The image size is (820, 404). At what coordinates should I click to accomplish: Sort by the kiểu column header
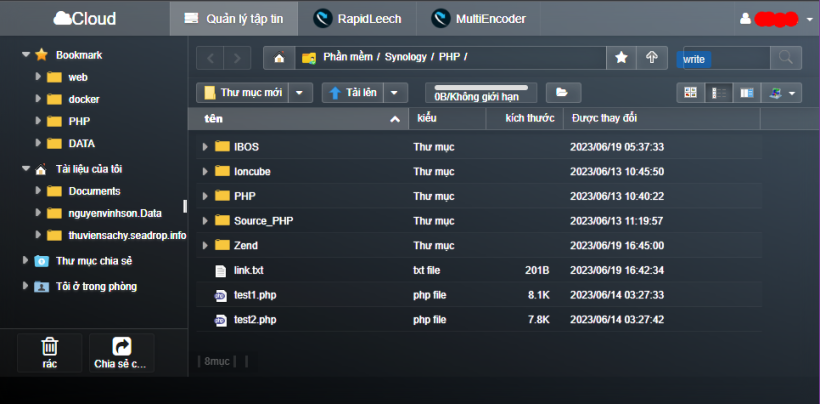pyautogui.click(x=447, y=119)
